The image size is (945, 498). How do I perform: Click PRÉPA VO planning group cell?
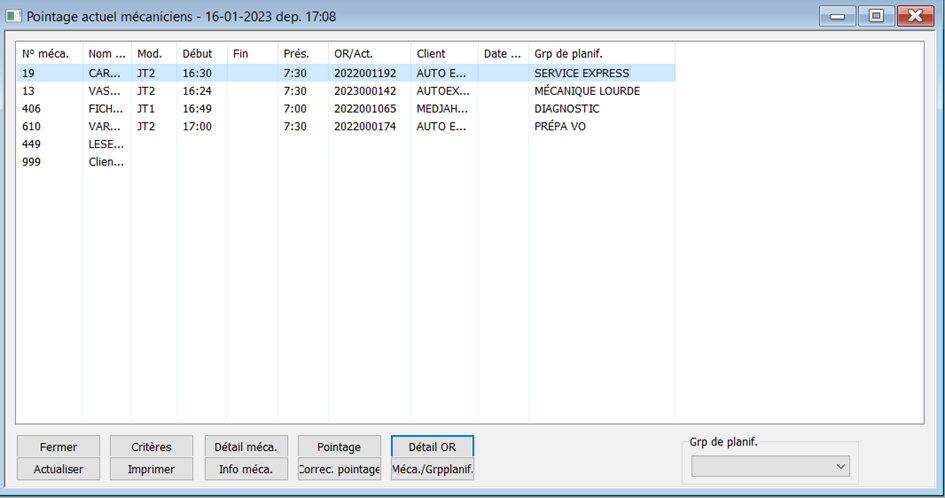pyautogui.click(x=560, y=127)
